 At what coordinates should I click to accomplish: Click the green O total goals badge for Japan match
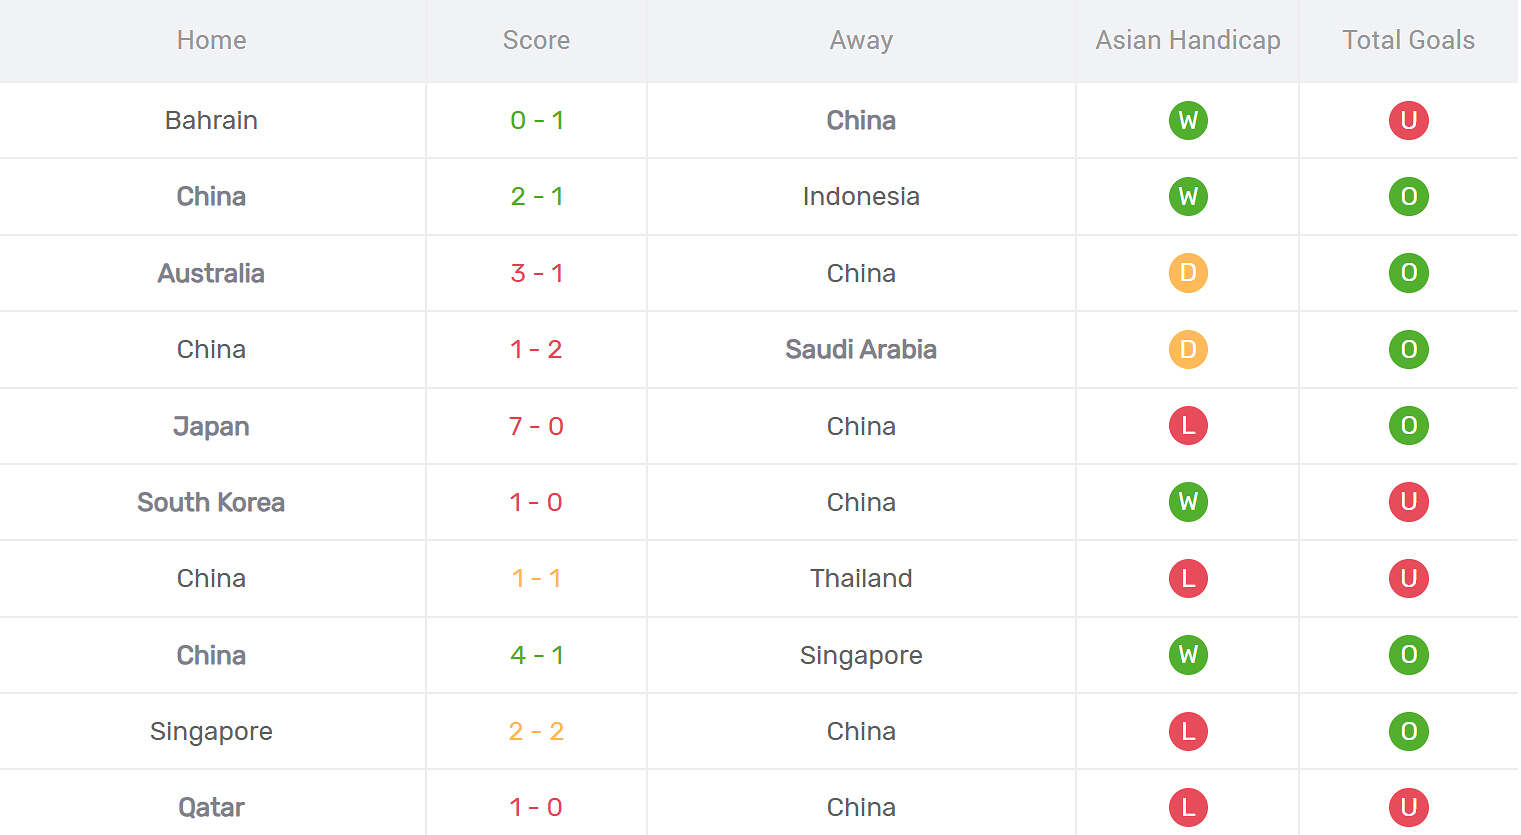(1408, 426)
